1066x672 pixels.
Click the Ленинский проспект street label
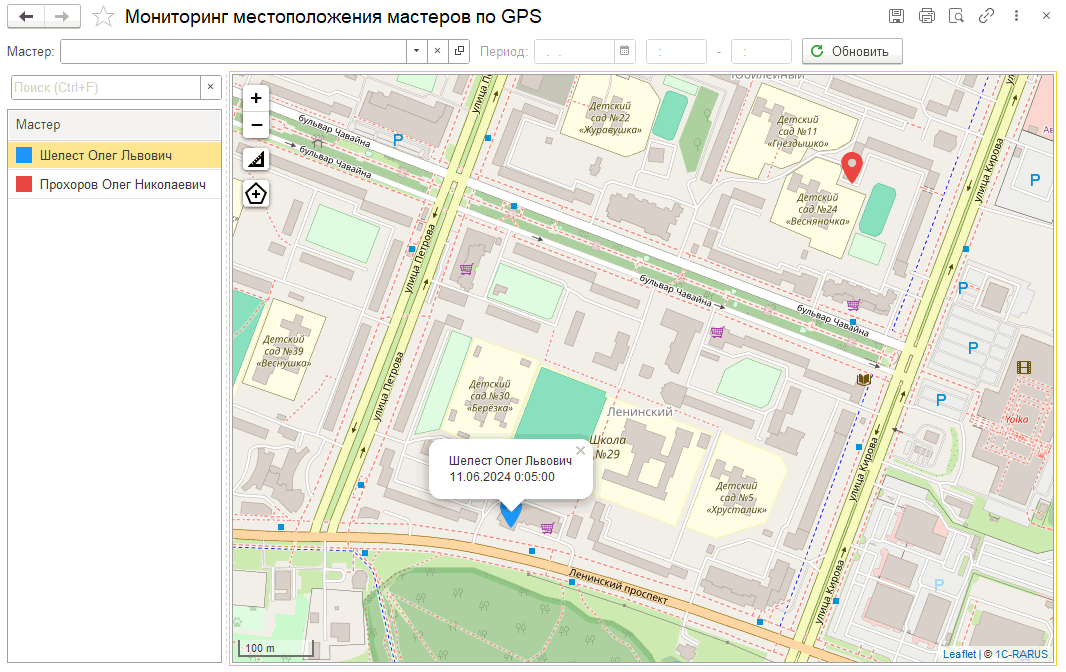point(619,587)
